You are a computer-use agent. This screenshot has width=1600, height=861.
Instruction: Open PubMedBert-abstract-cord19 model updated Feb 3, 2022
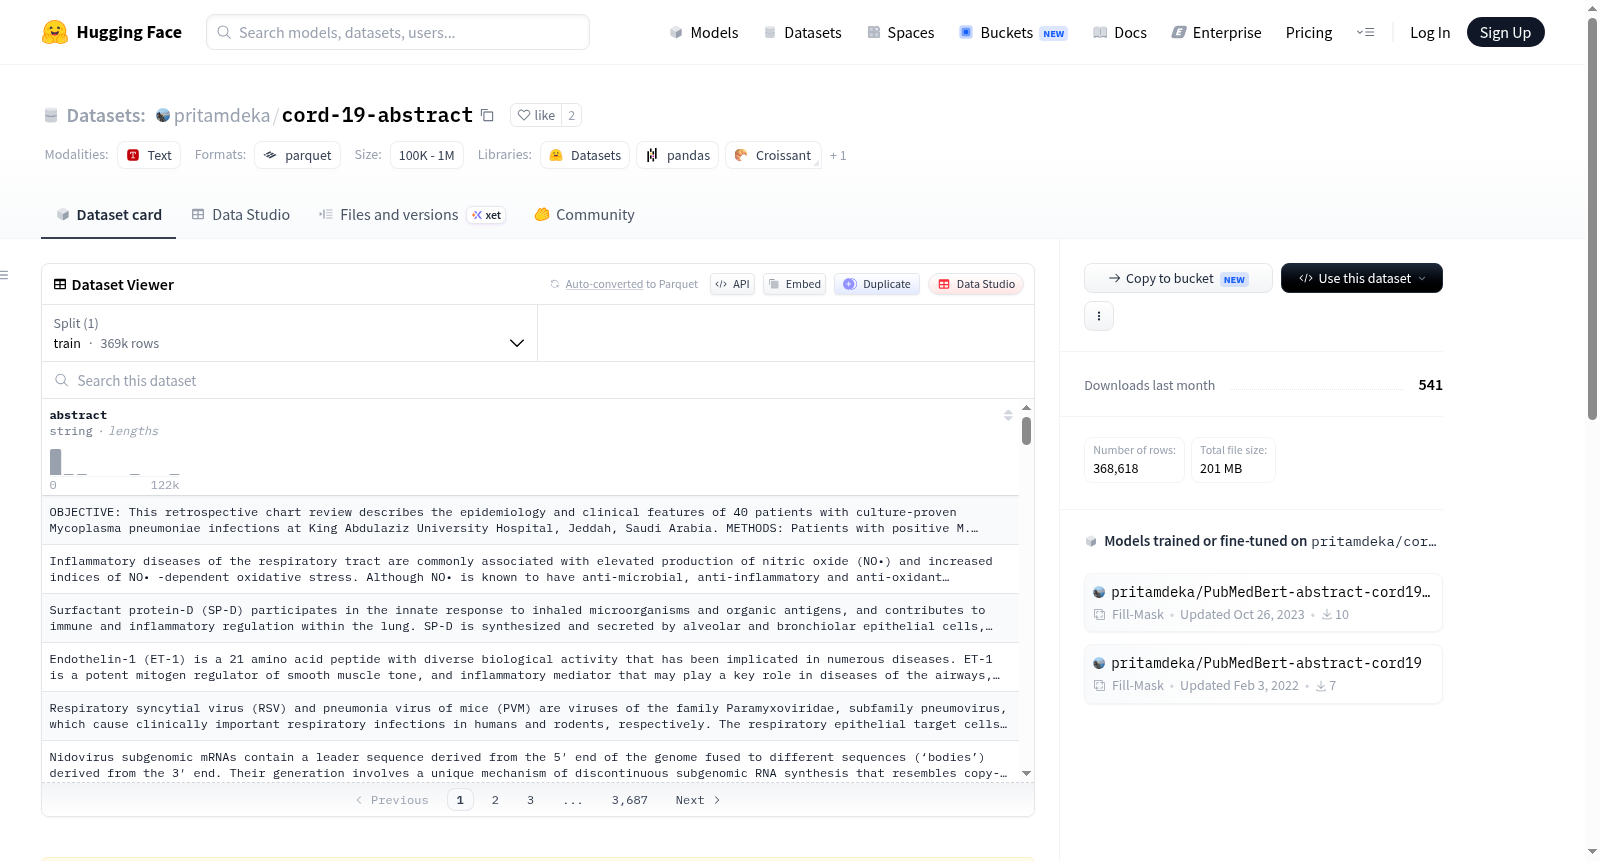(x=1263, y=673)
